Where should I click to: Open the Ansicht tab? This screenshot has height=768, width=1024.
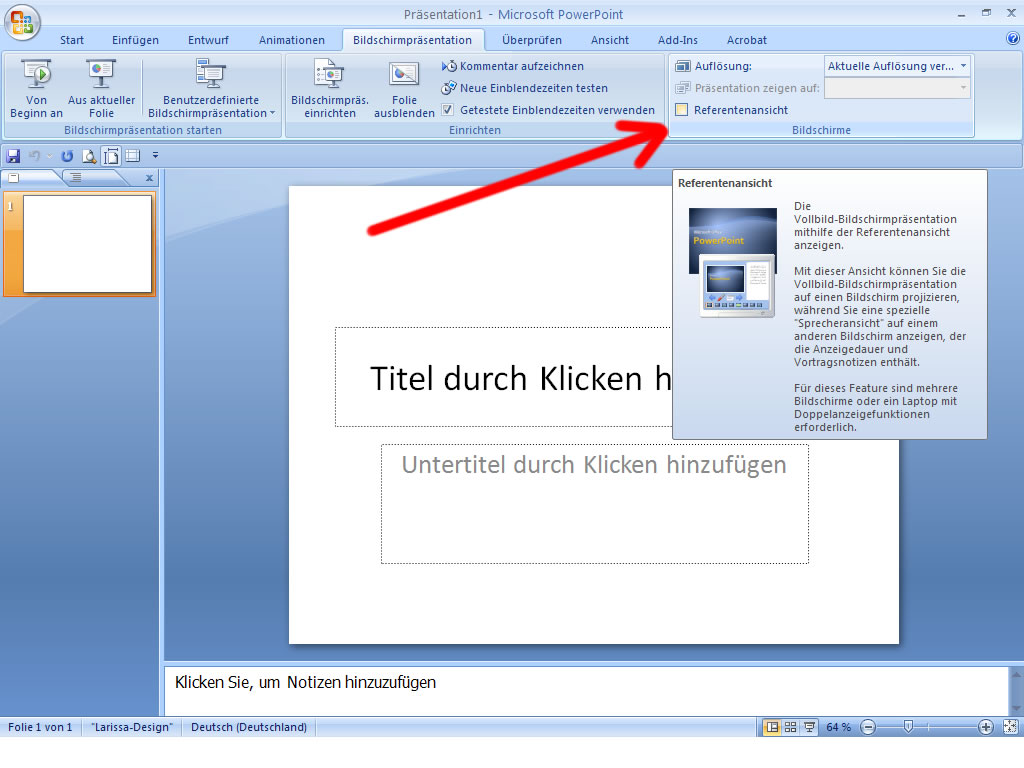[610, 40]
